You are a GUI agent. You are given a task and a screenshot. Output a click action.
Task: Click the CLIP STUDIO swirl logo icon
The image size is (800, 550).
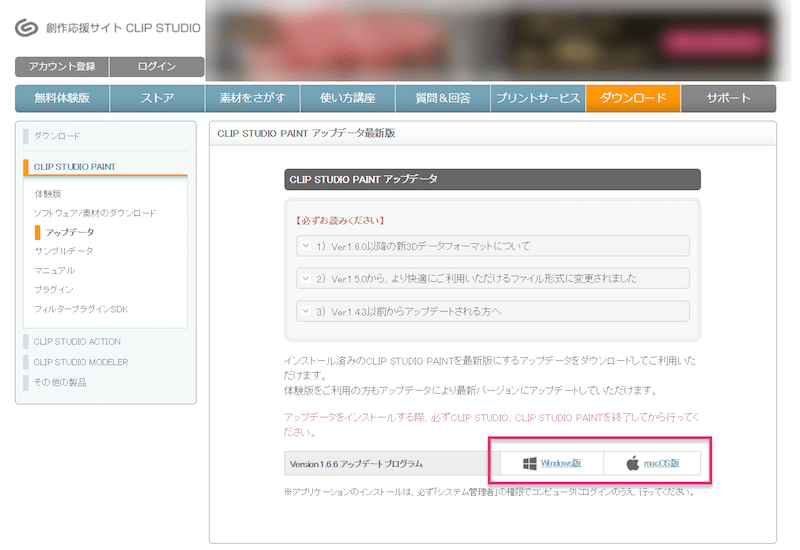coord(26,28)
